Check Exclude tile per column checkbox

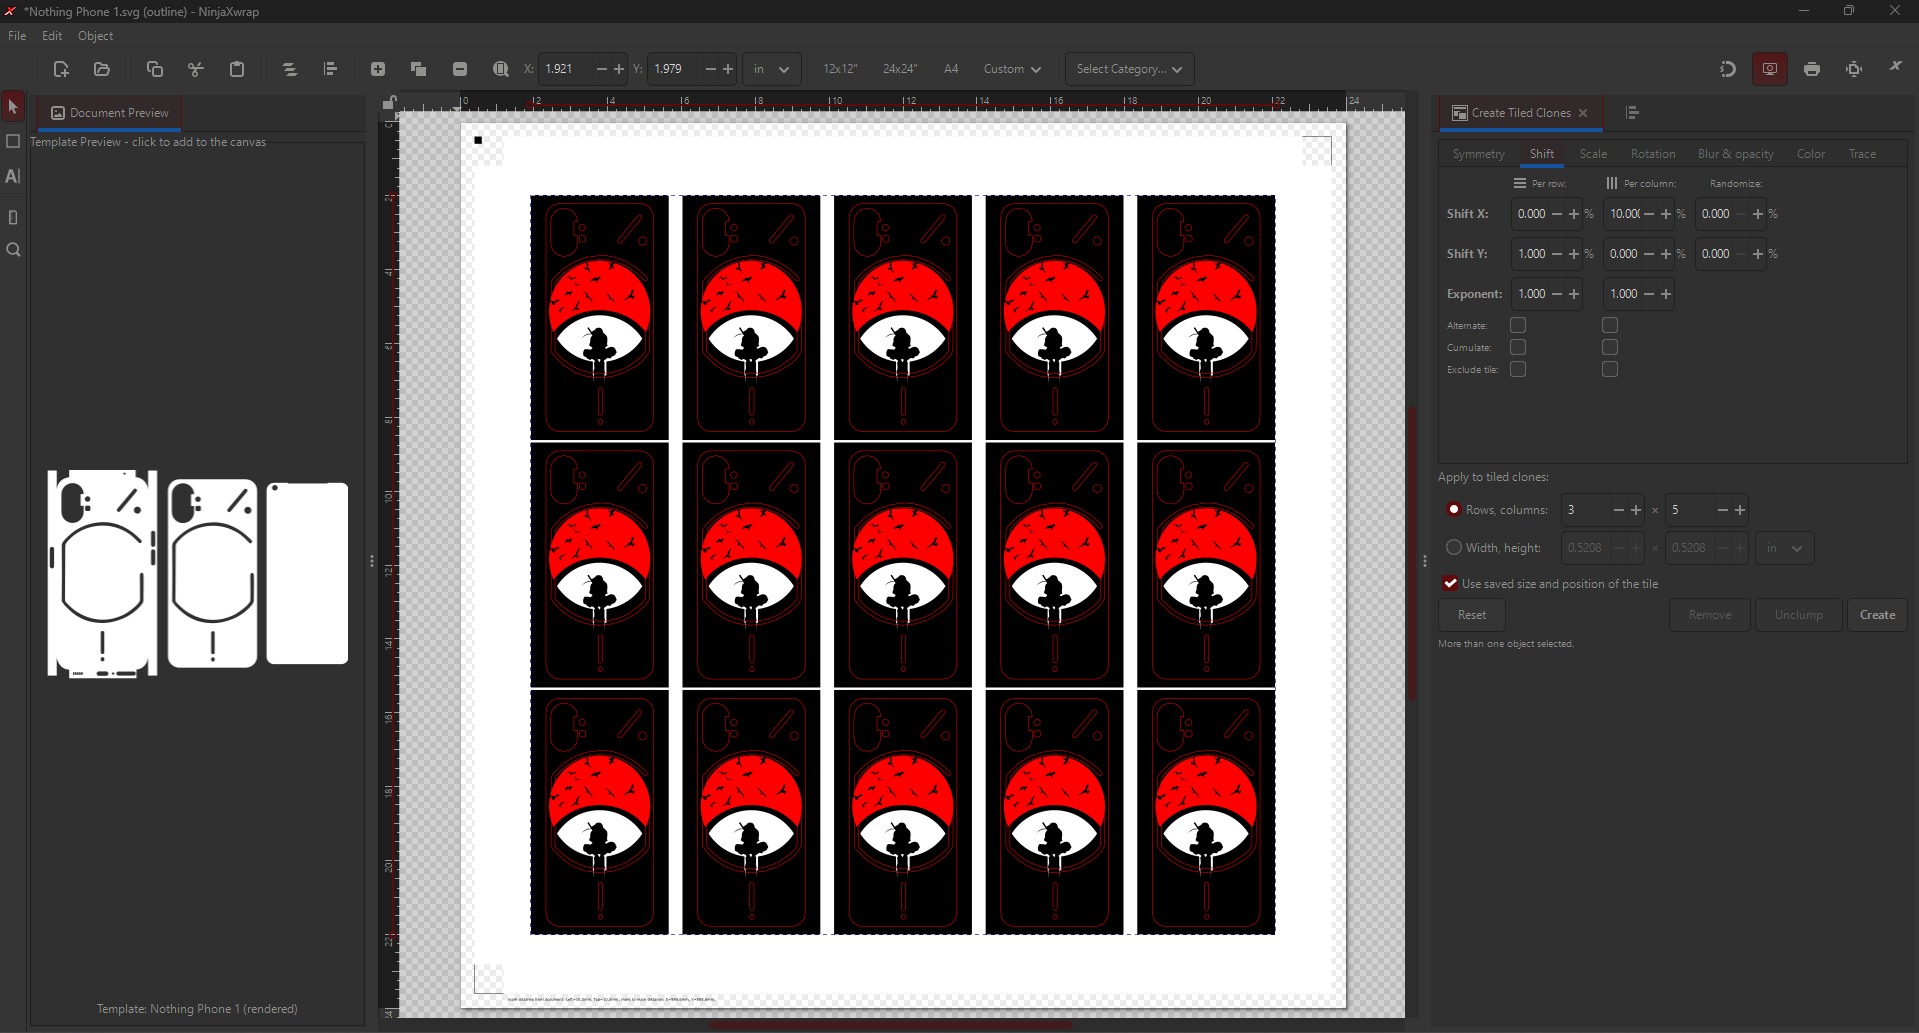tap(1610, 369)
